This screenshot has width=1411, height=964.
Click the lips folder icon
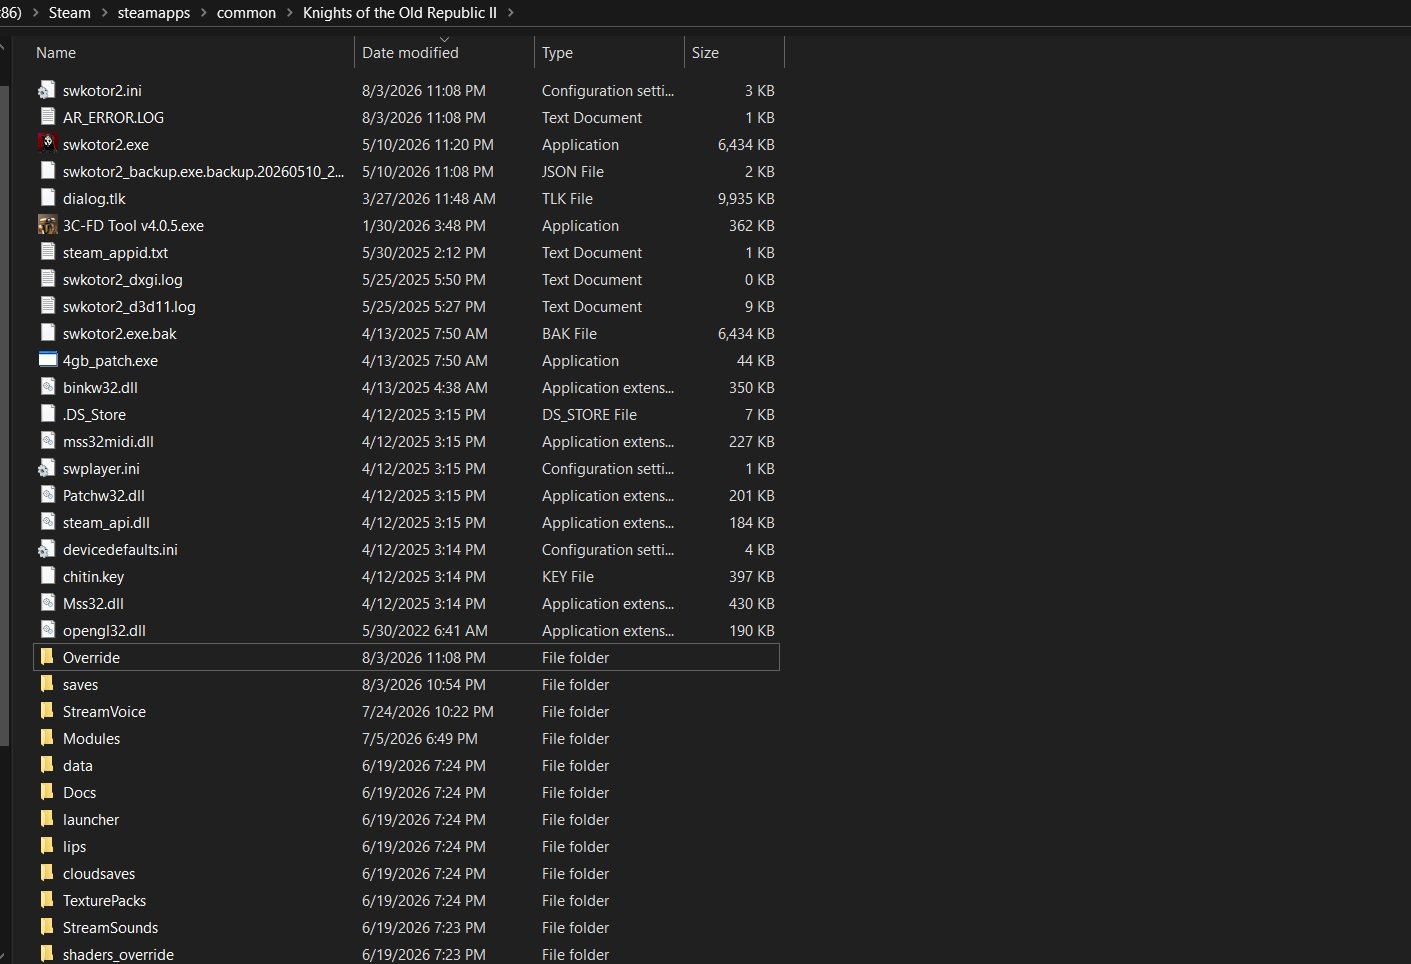tap(47, 846)
